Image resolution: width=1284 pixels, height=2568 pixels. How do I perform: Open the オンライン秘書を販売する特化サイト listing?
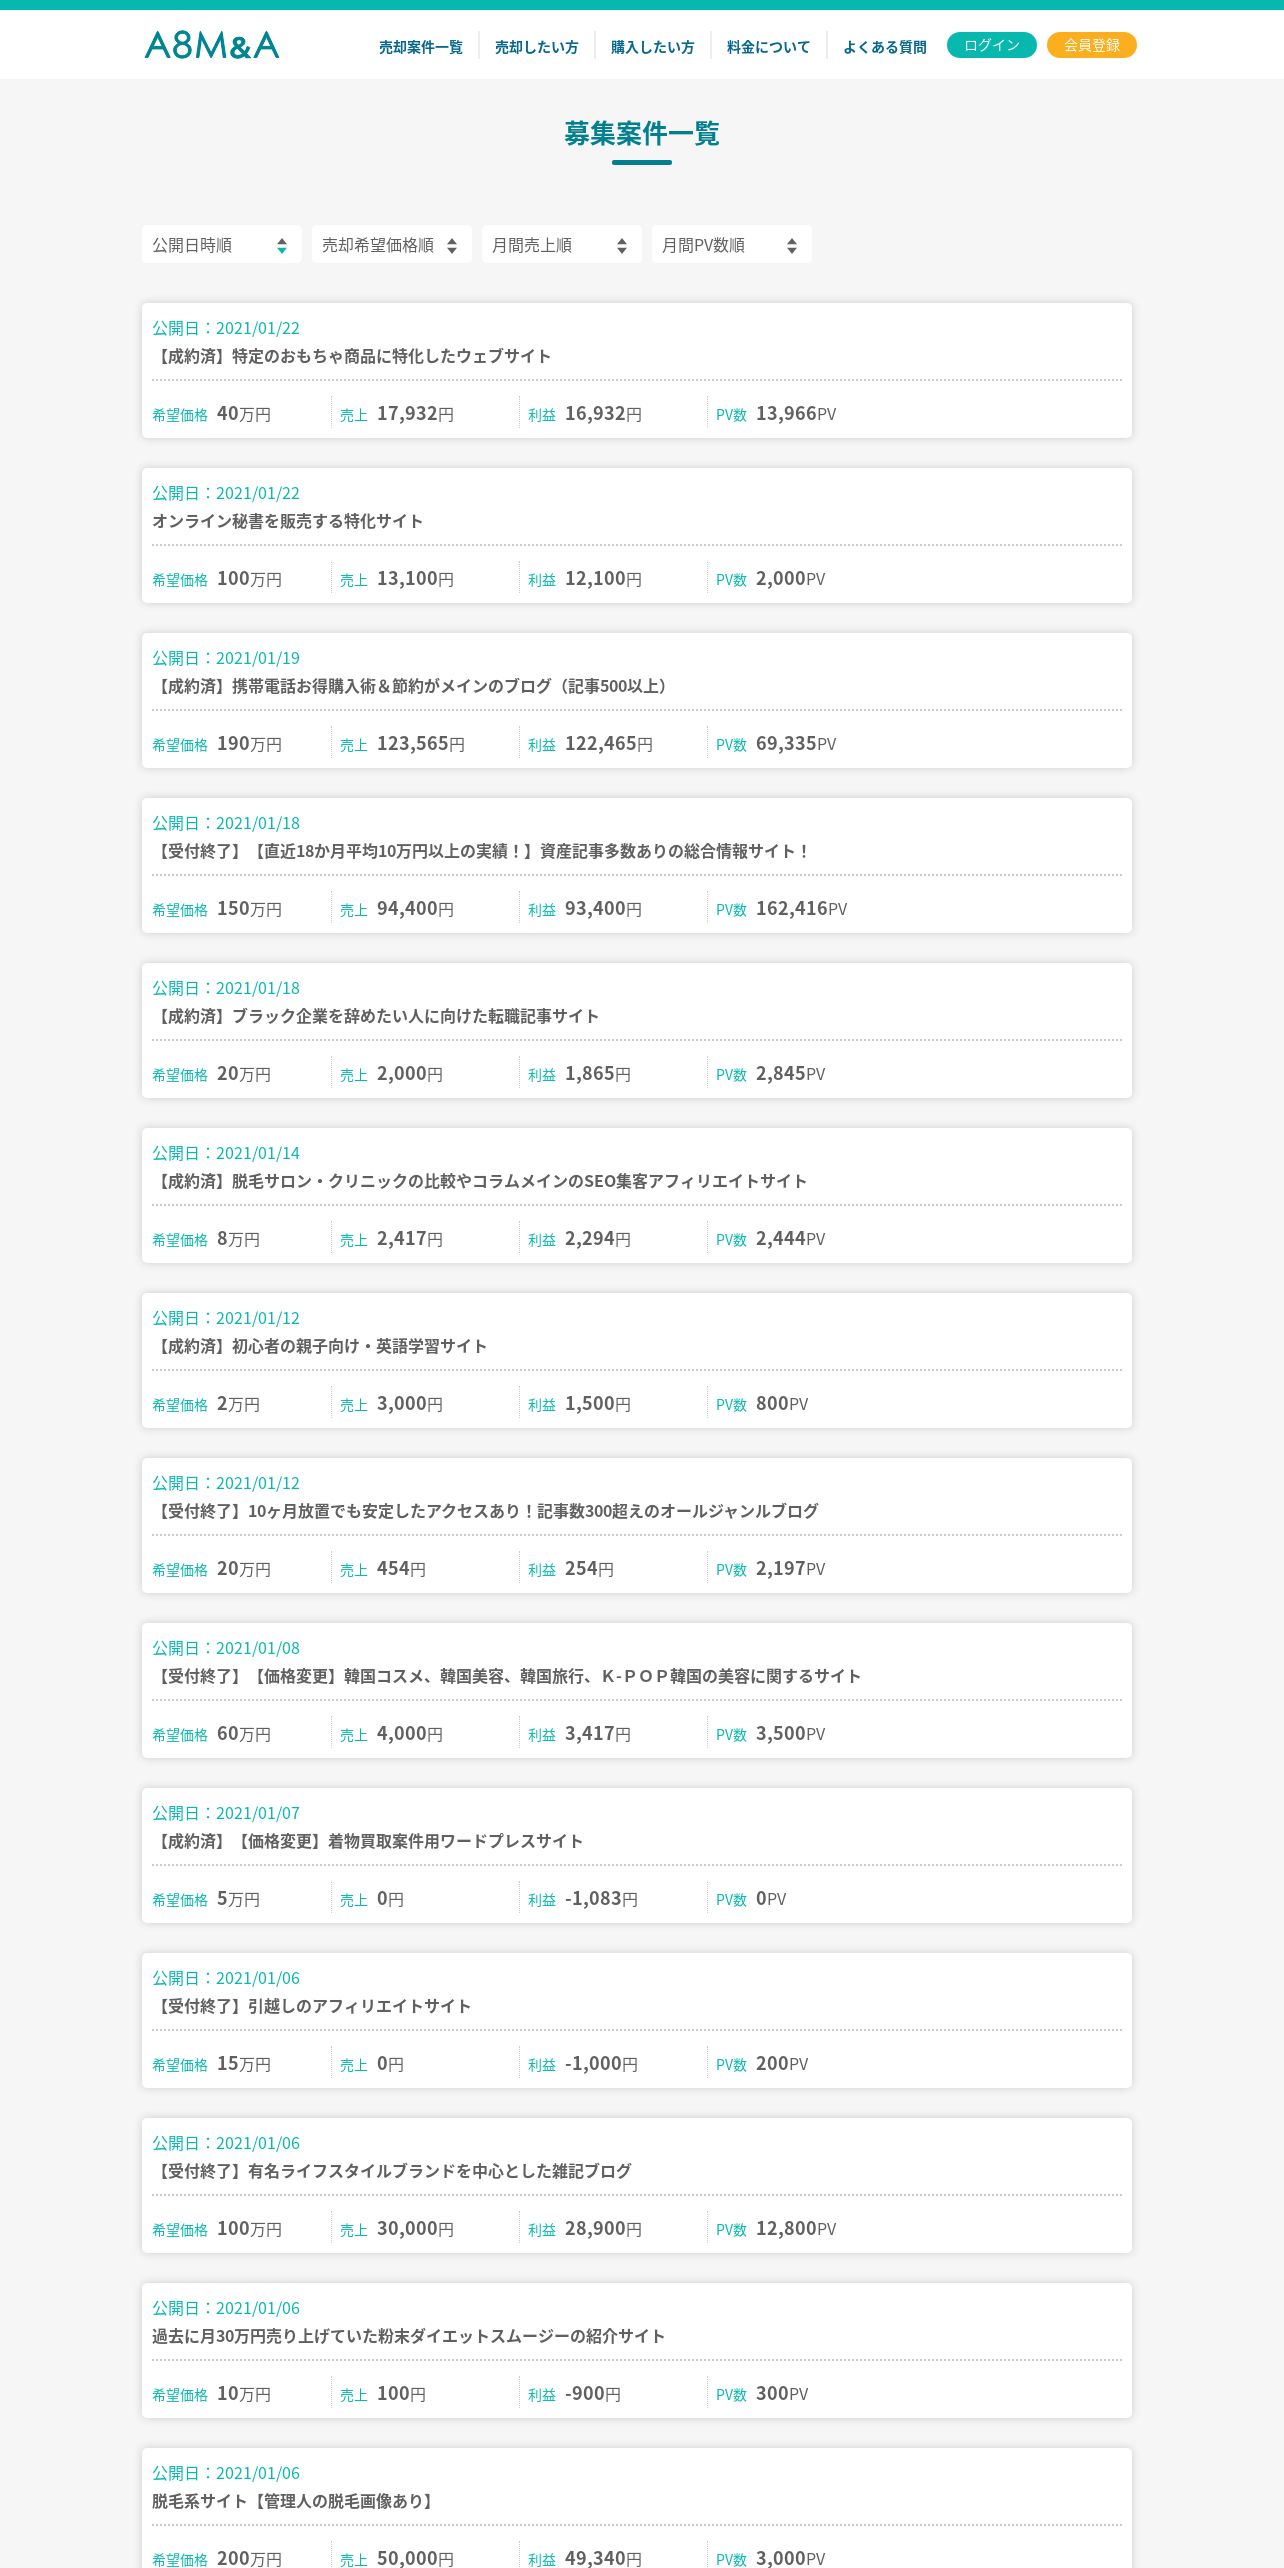[x=637, y=536]
